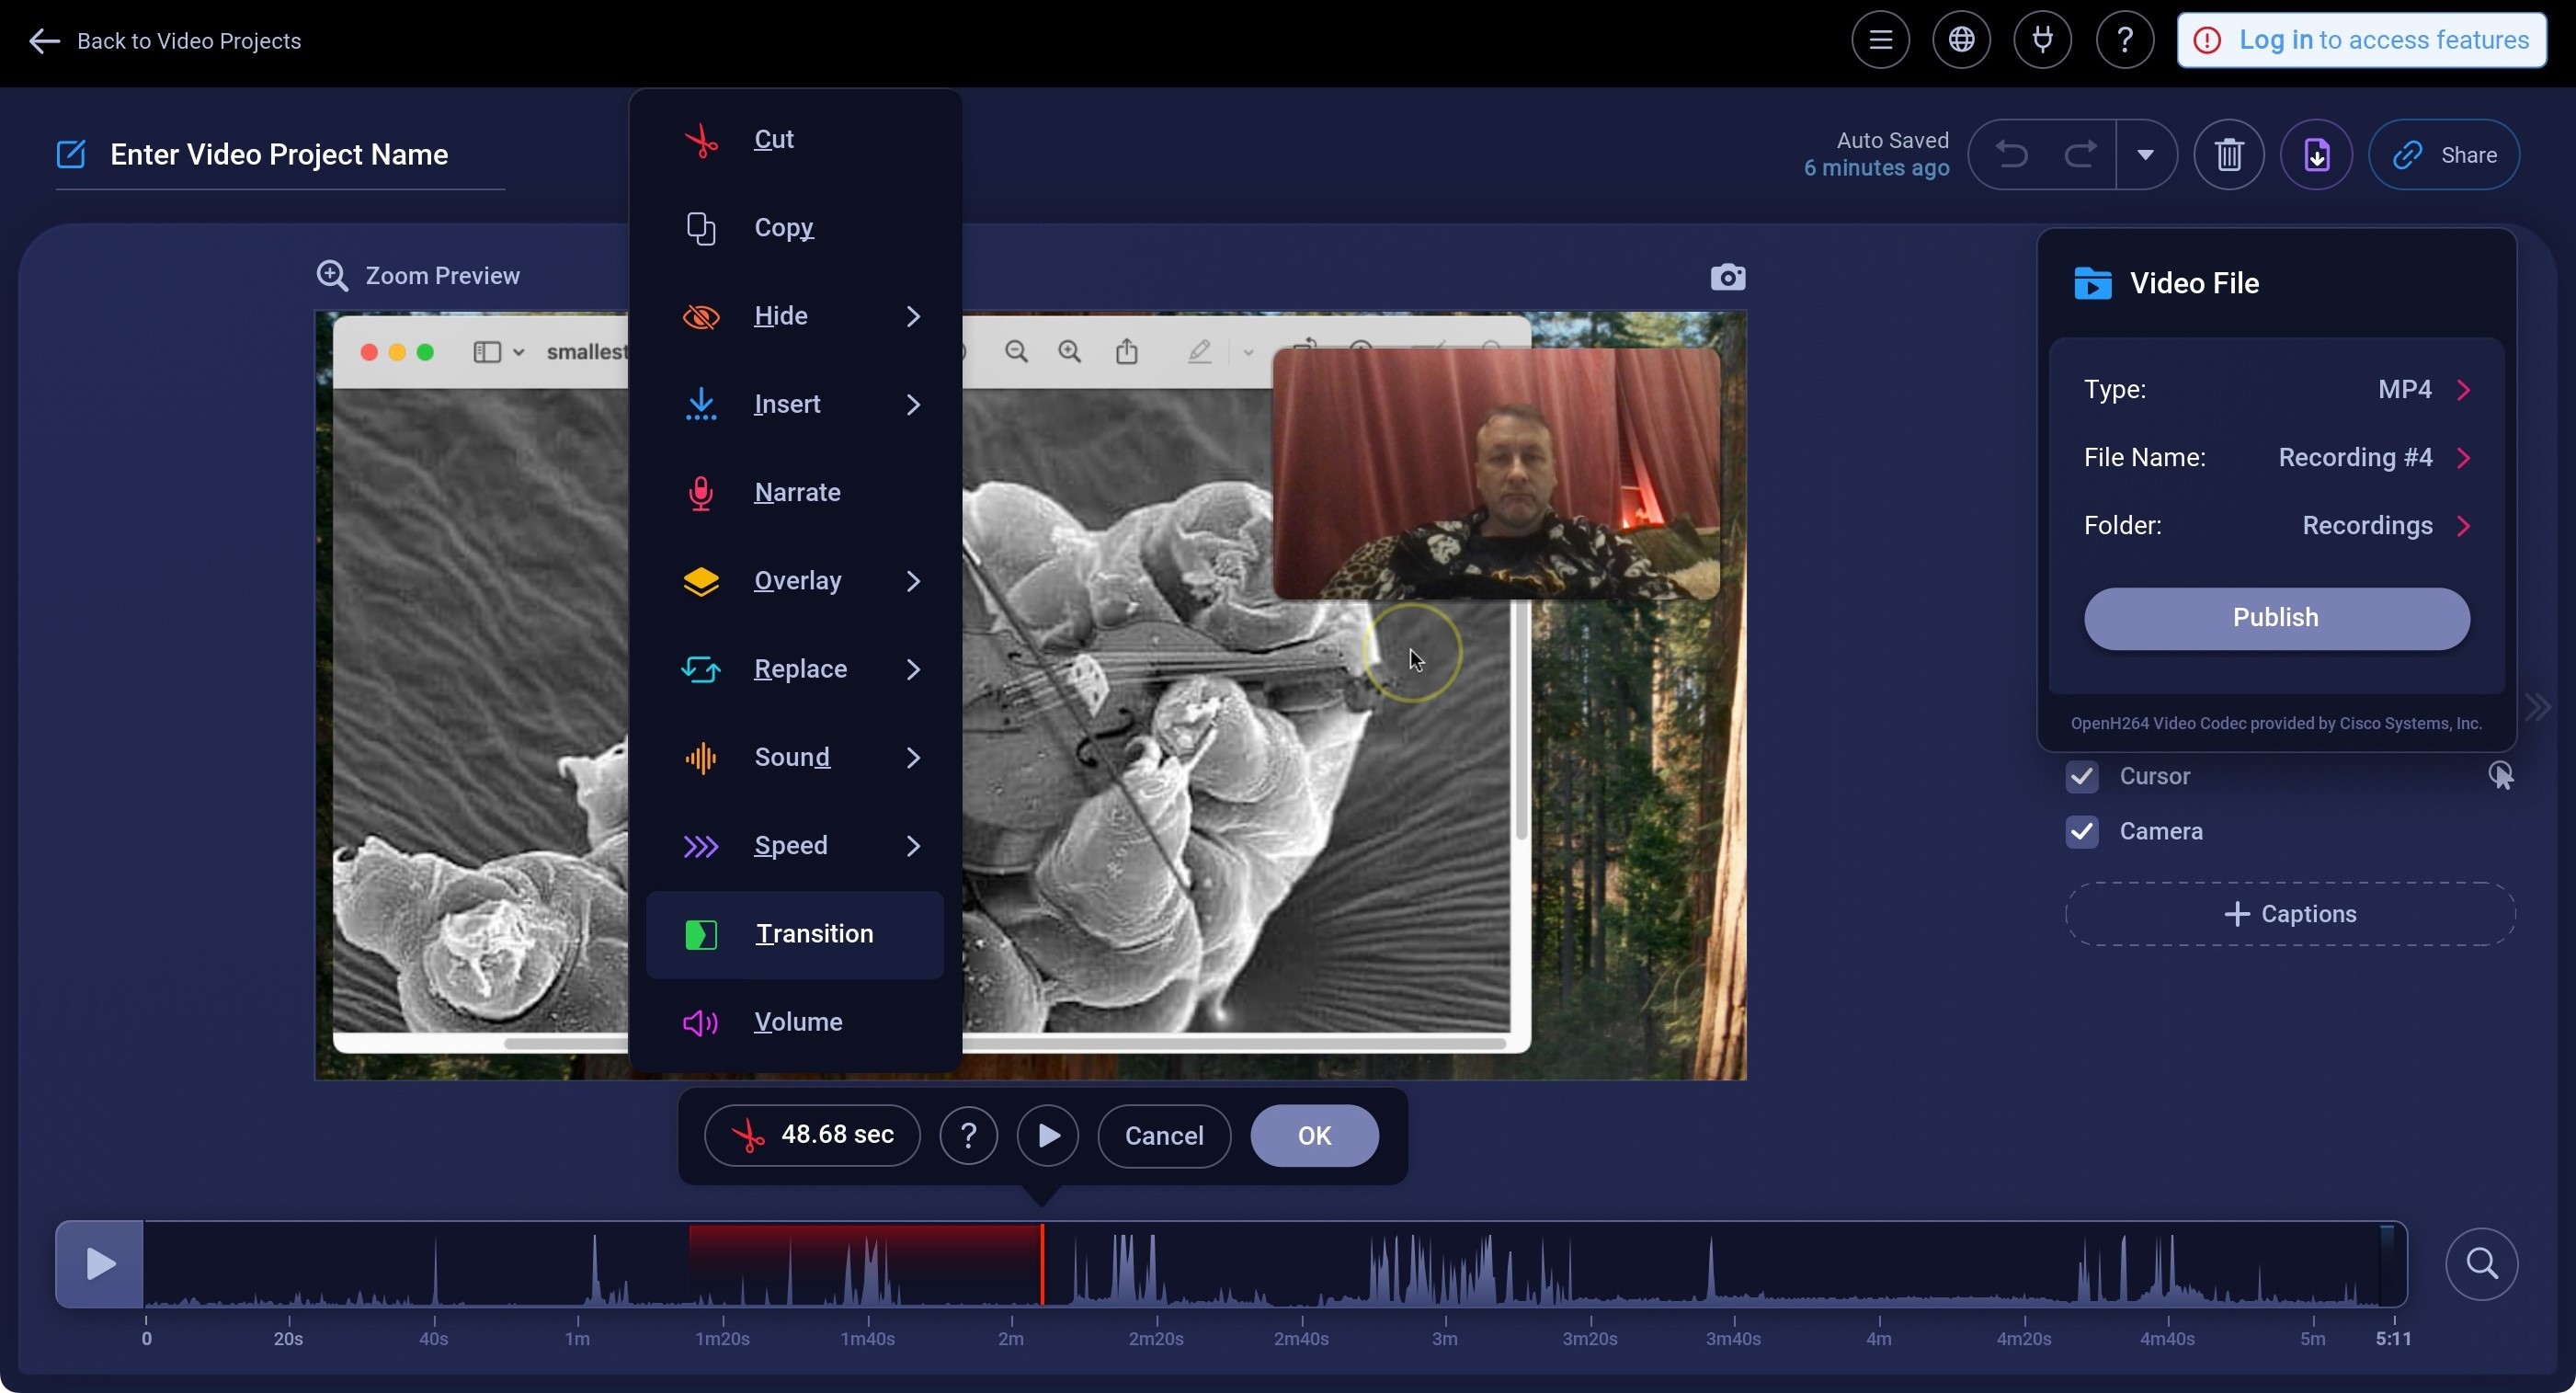Undo the last edit

(2011, 154)
